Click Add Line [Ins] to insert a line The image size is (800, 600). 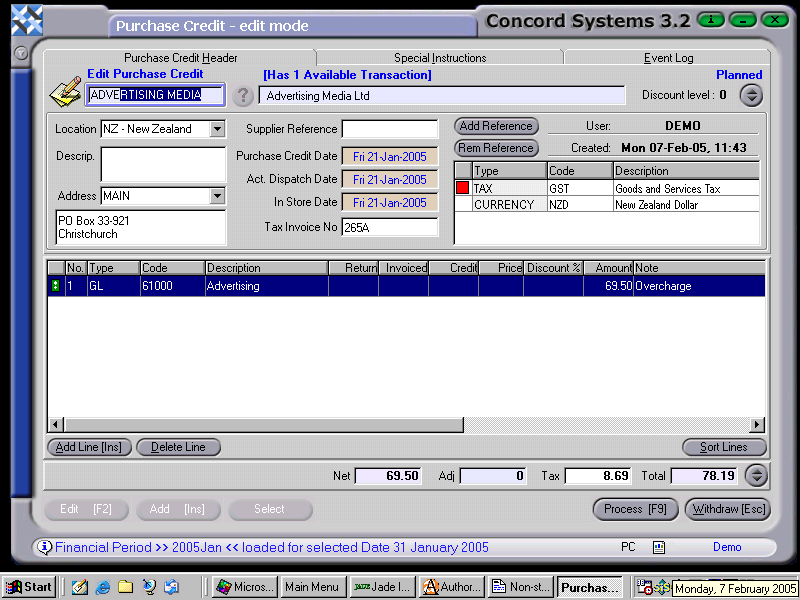pos(88,447)
